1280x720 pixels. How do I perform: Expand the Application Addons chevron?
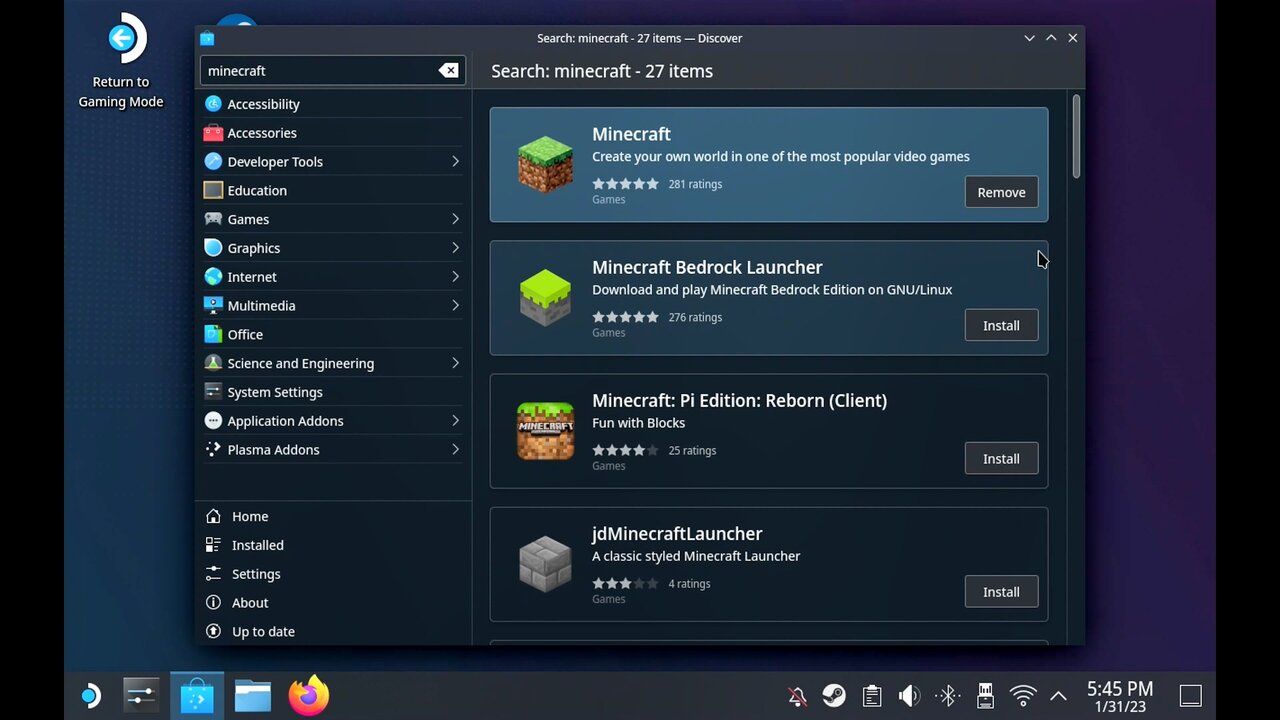[455, 420]
